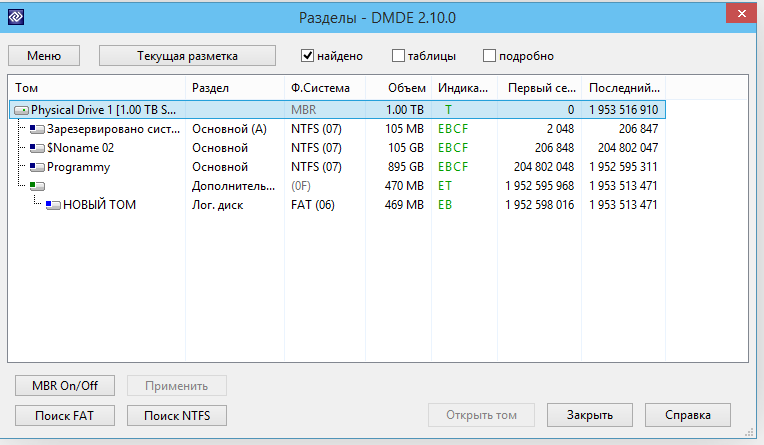
Task: Click the Первый се... column header
Action: pyautogui.click(x=539, y=88)
